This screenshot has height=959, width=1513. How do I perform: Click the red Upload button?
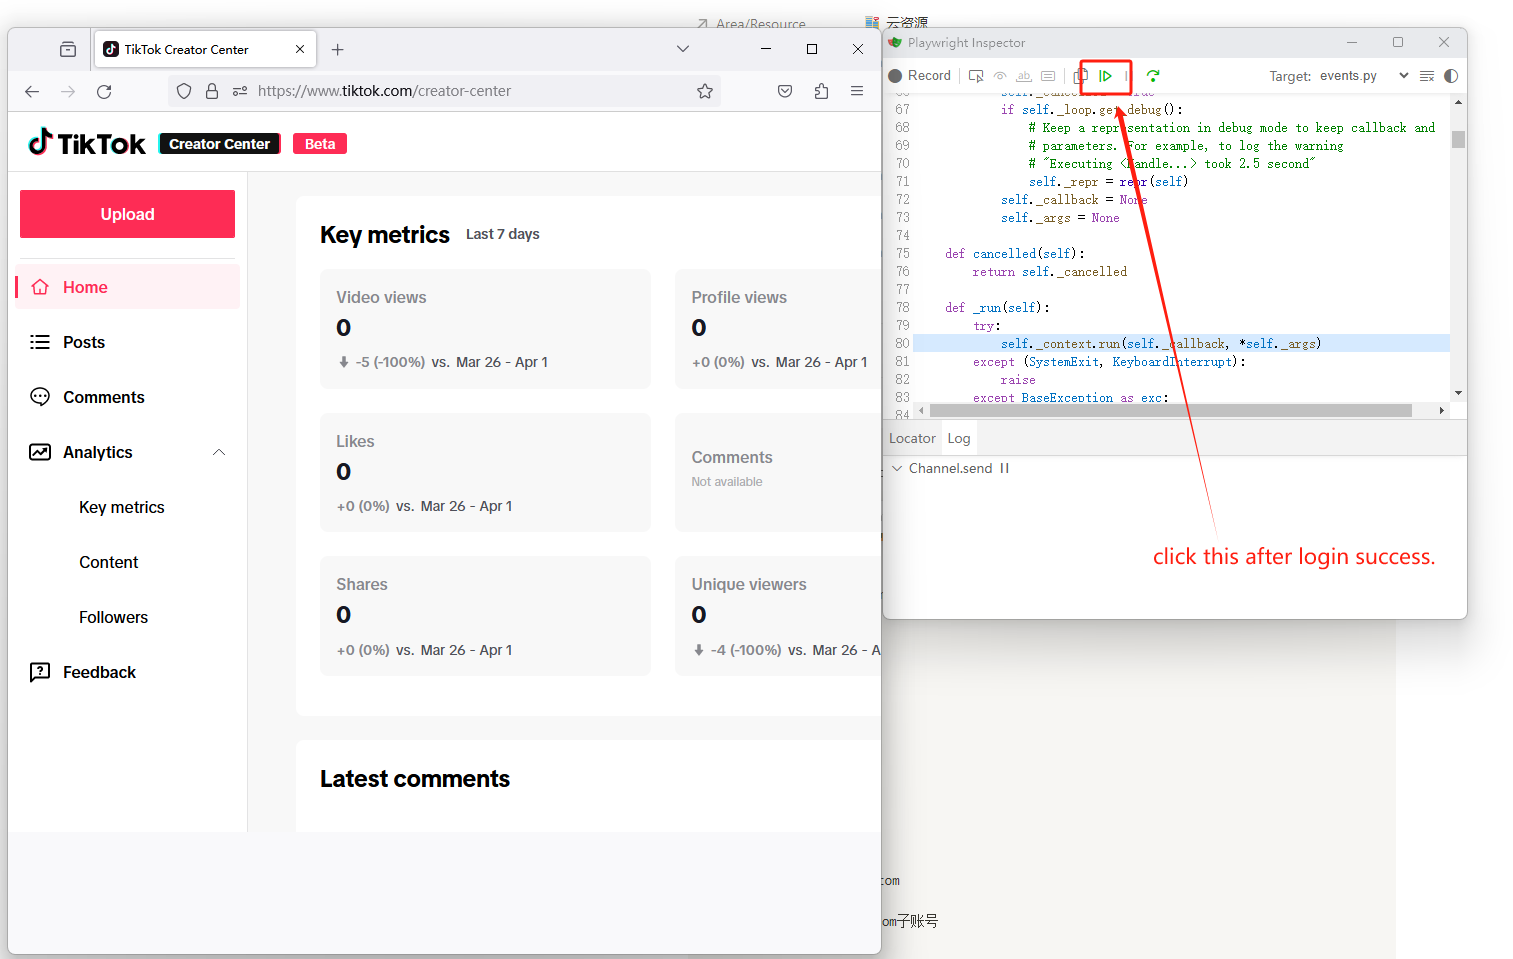click(x=127, y=214)
